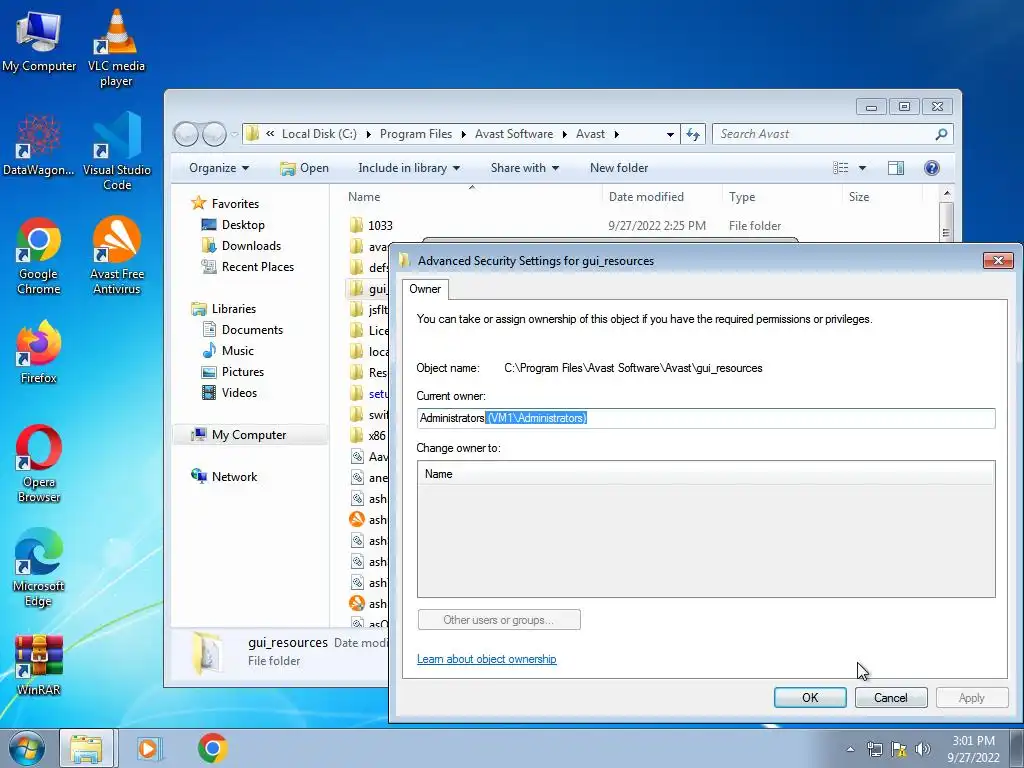Expand recent pages arrow next to navigation buttons
This screenshot has width=1024, height=768.
tap(234, 135)
